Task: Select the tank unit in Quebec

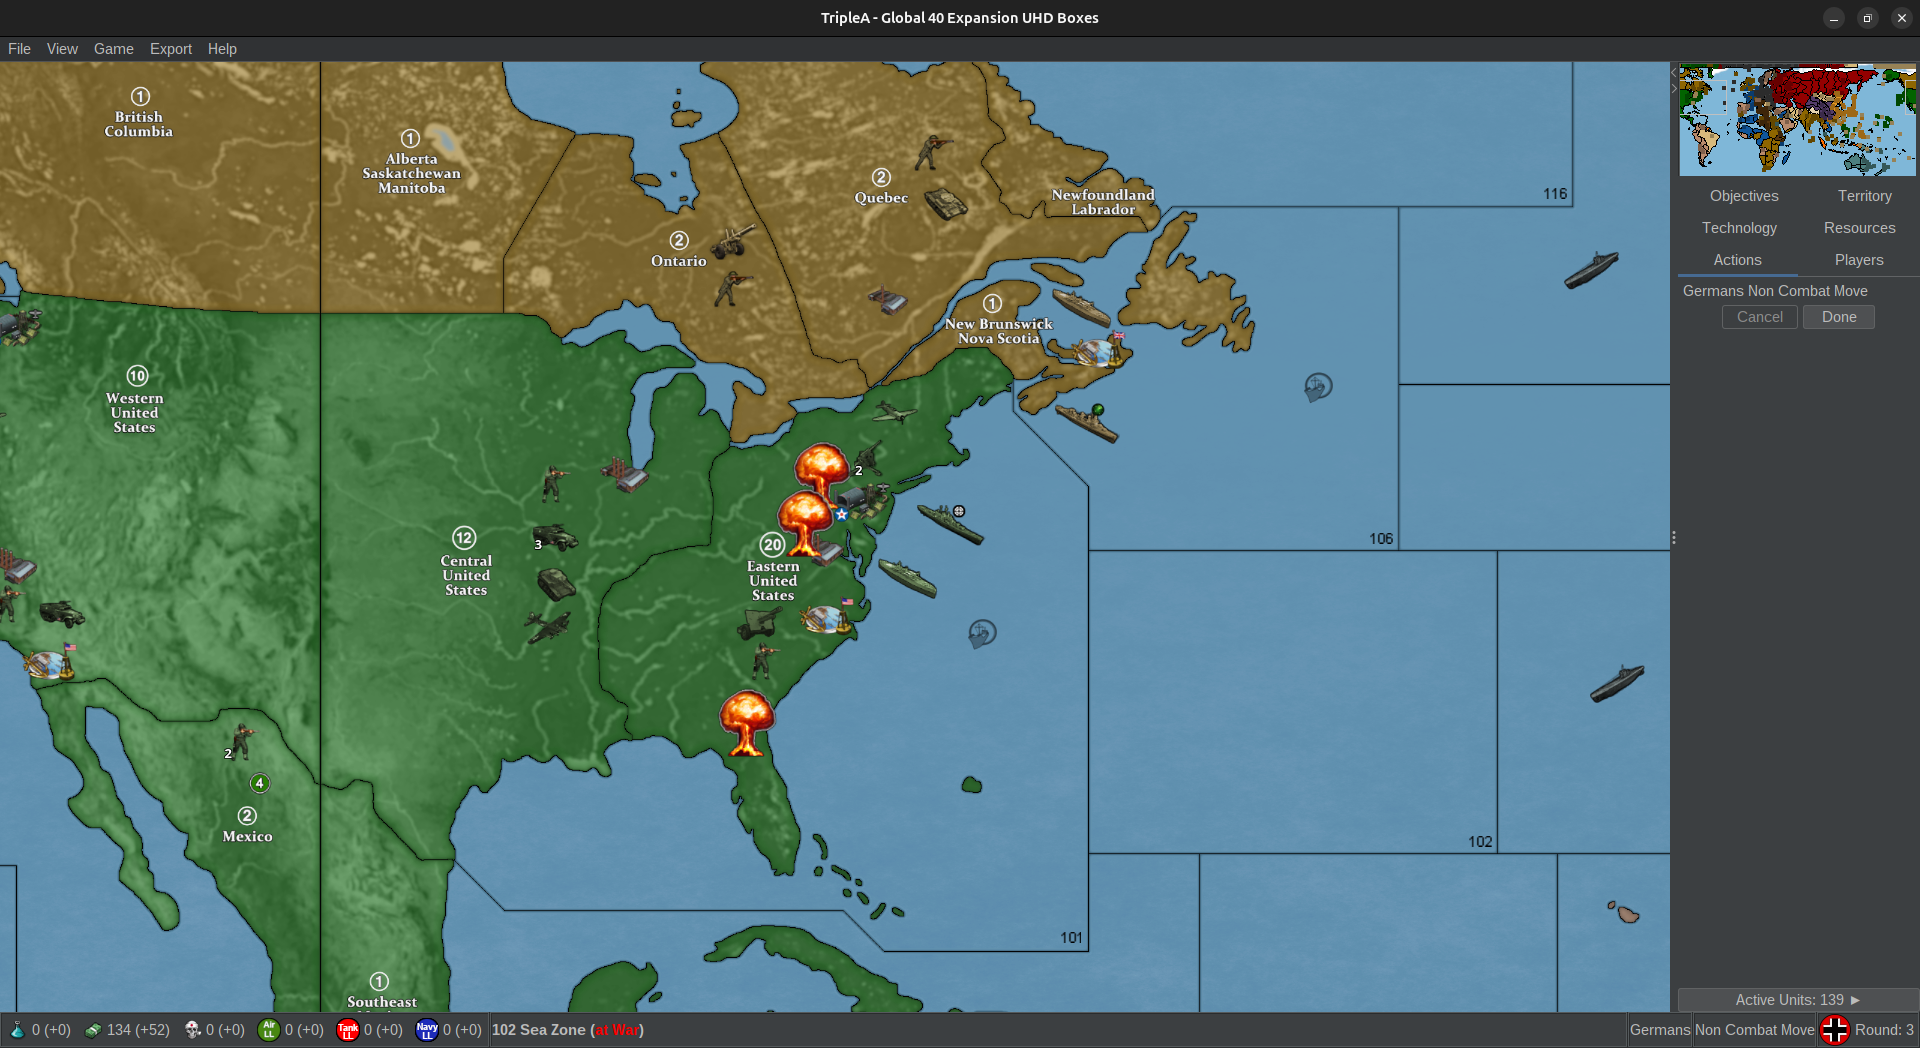Action: point(945,204)
